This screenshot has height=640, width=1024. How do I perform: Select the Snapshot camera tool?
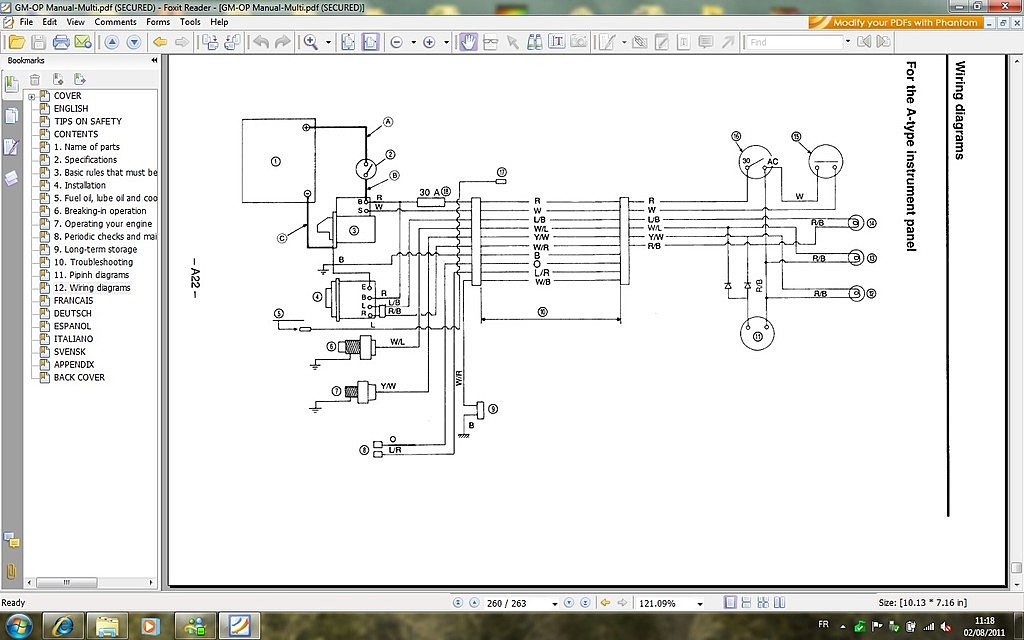[x=579, y=42]
